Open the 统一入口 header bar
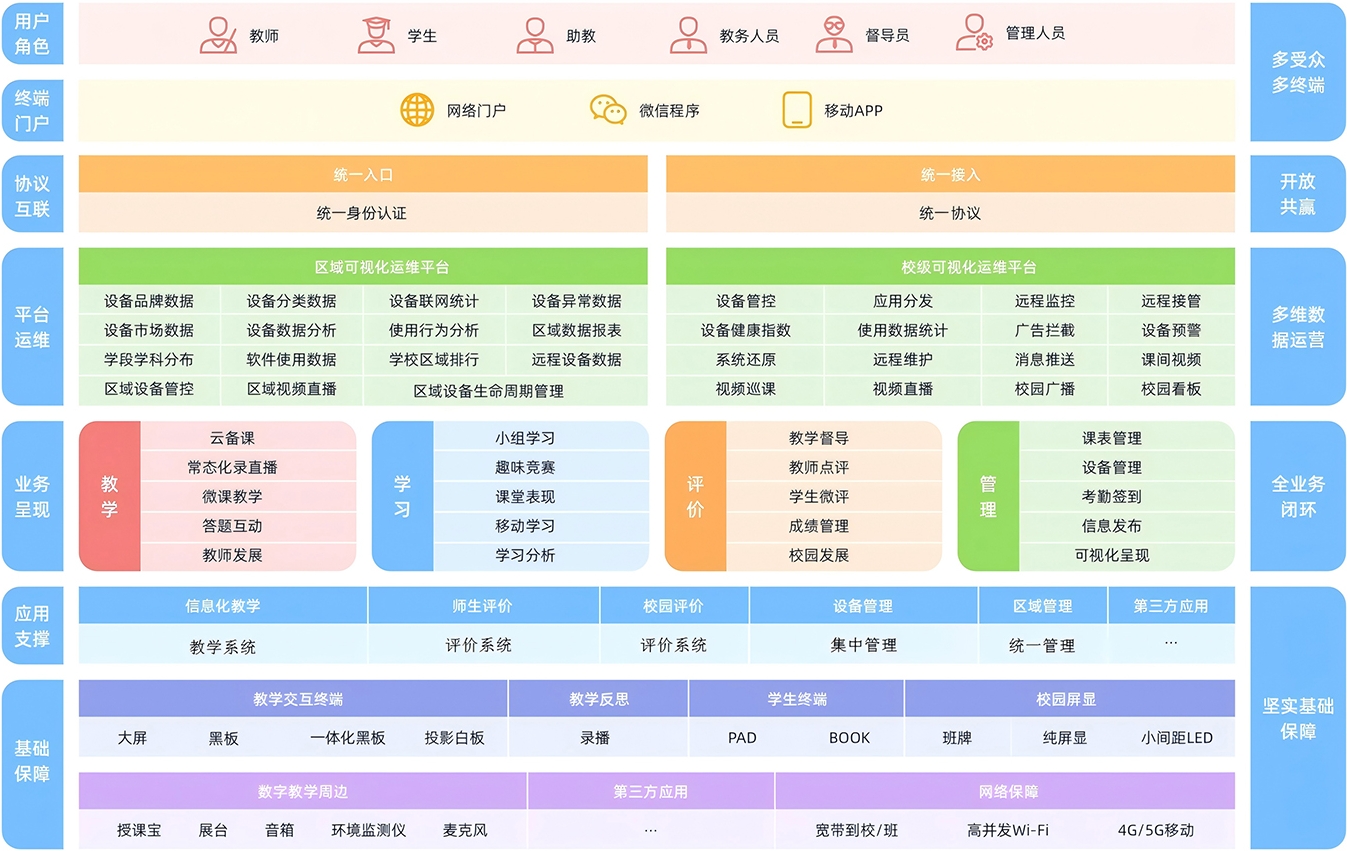This screenshot has height=851, width=1348. 363,174
